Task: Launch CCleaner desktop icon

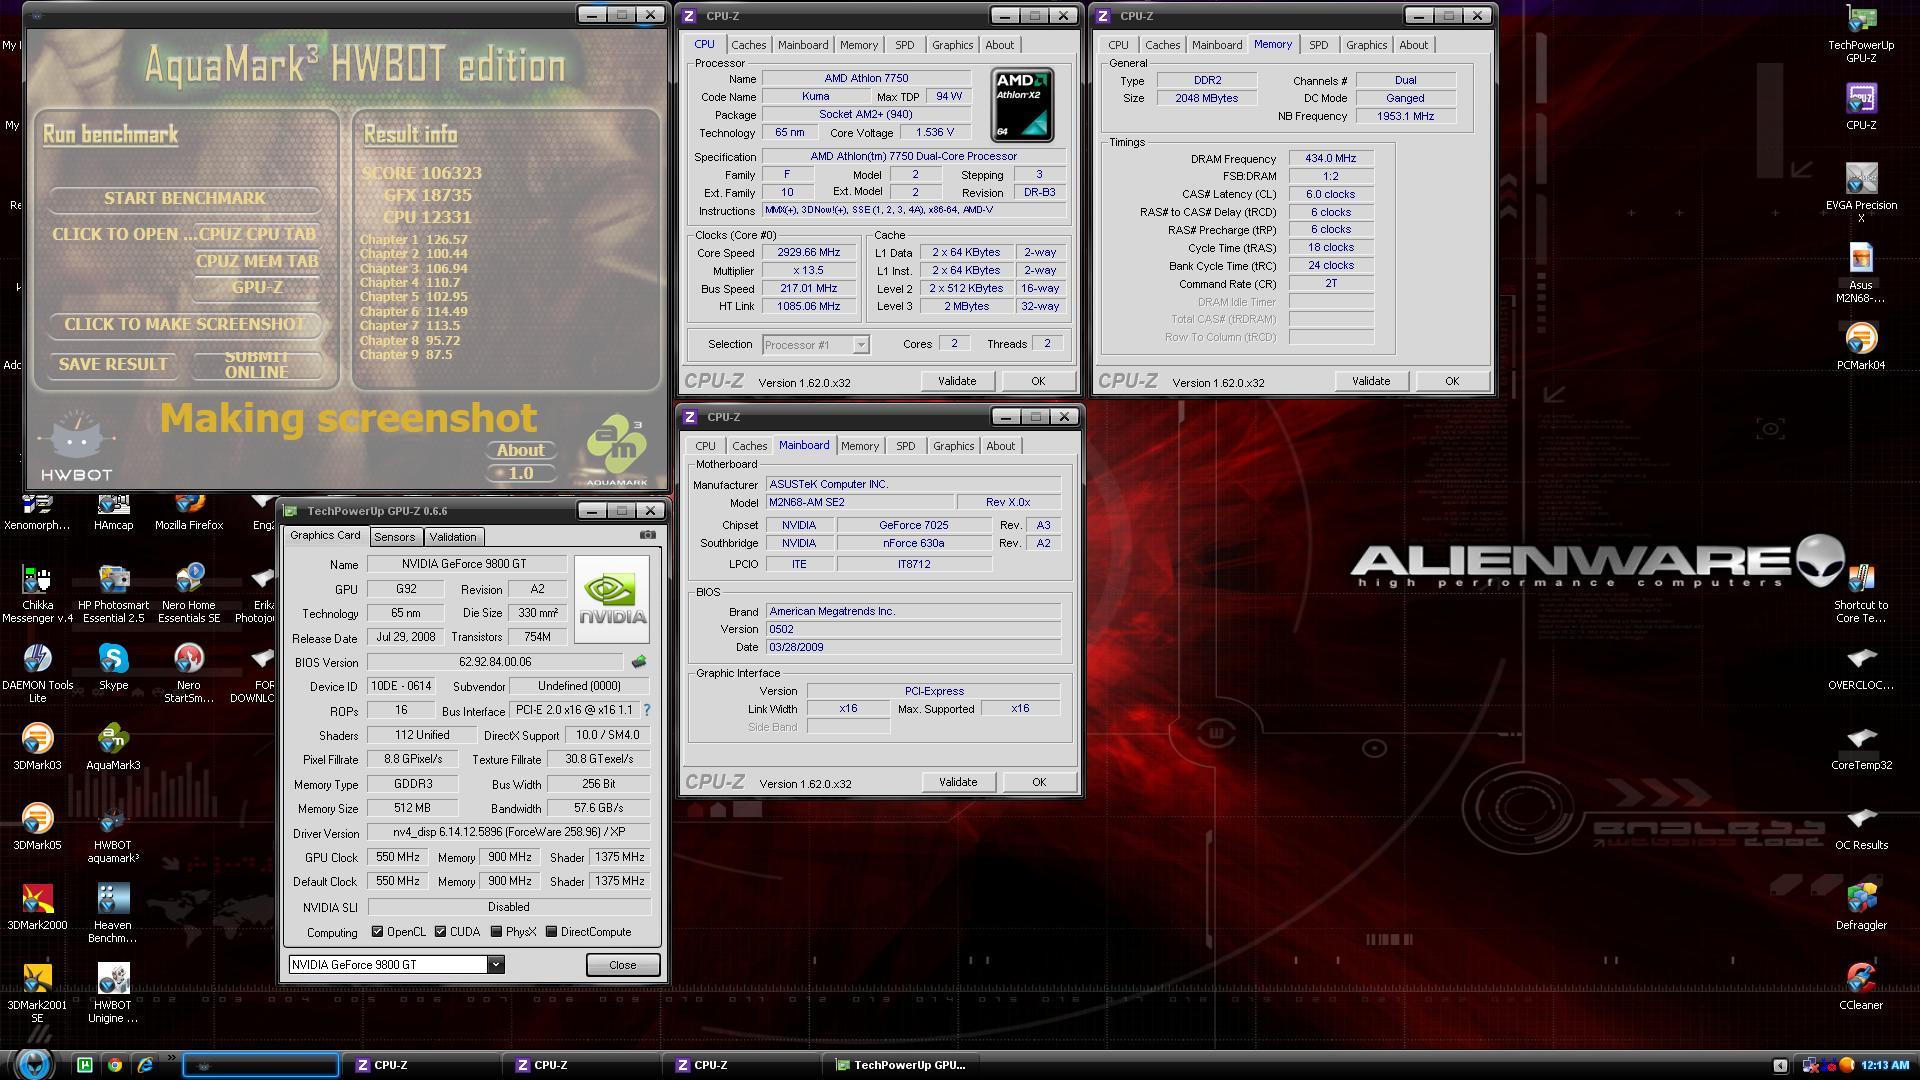Action: tap(1860, 987)
